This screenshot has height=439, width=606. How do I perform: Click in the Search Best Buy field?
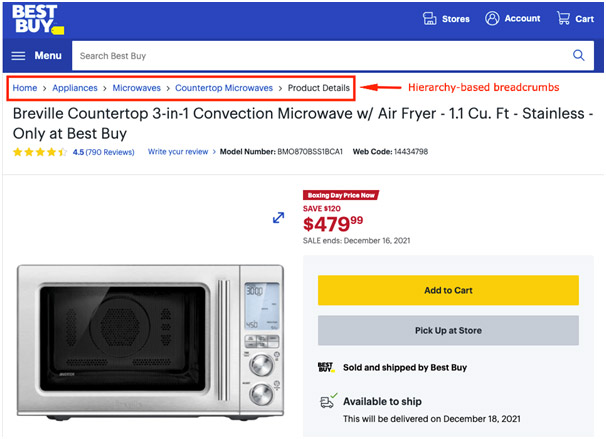320,56
